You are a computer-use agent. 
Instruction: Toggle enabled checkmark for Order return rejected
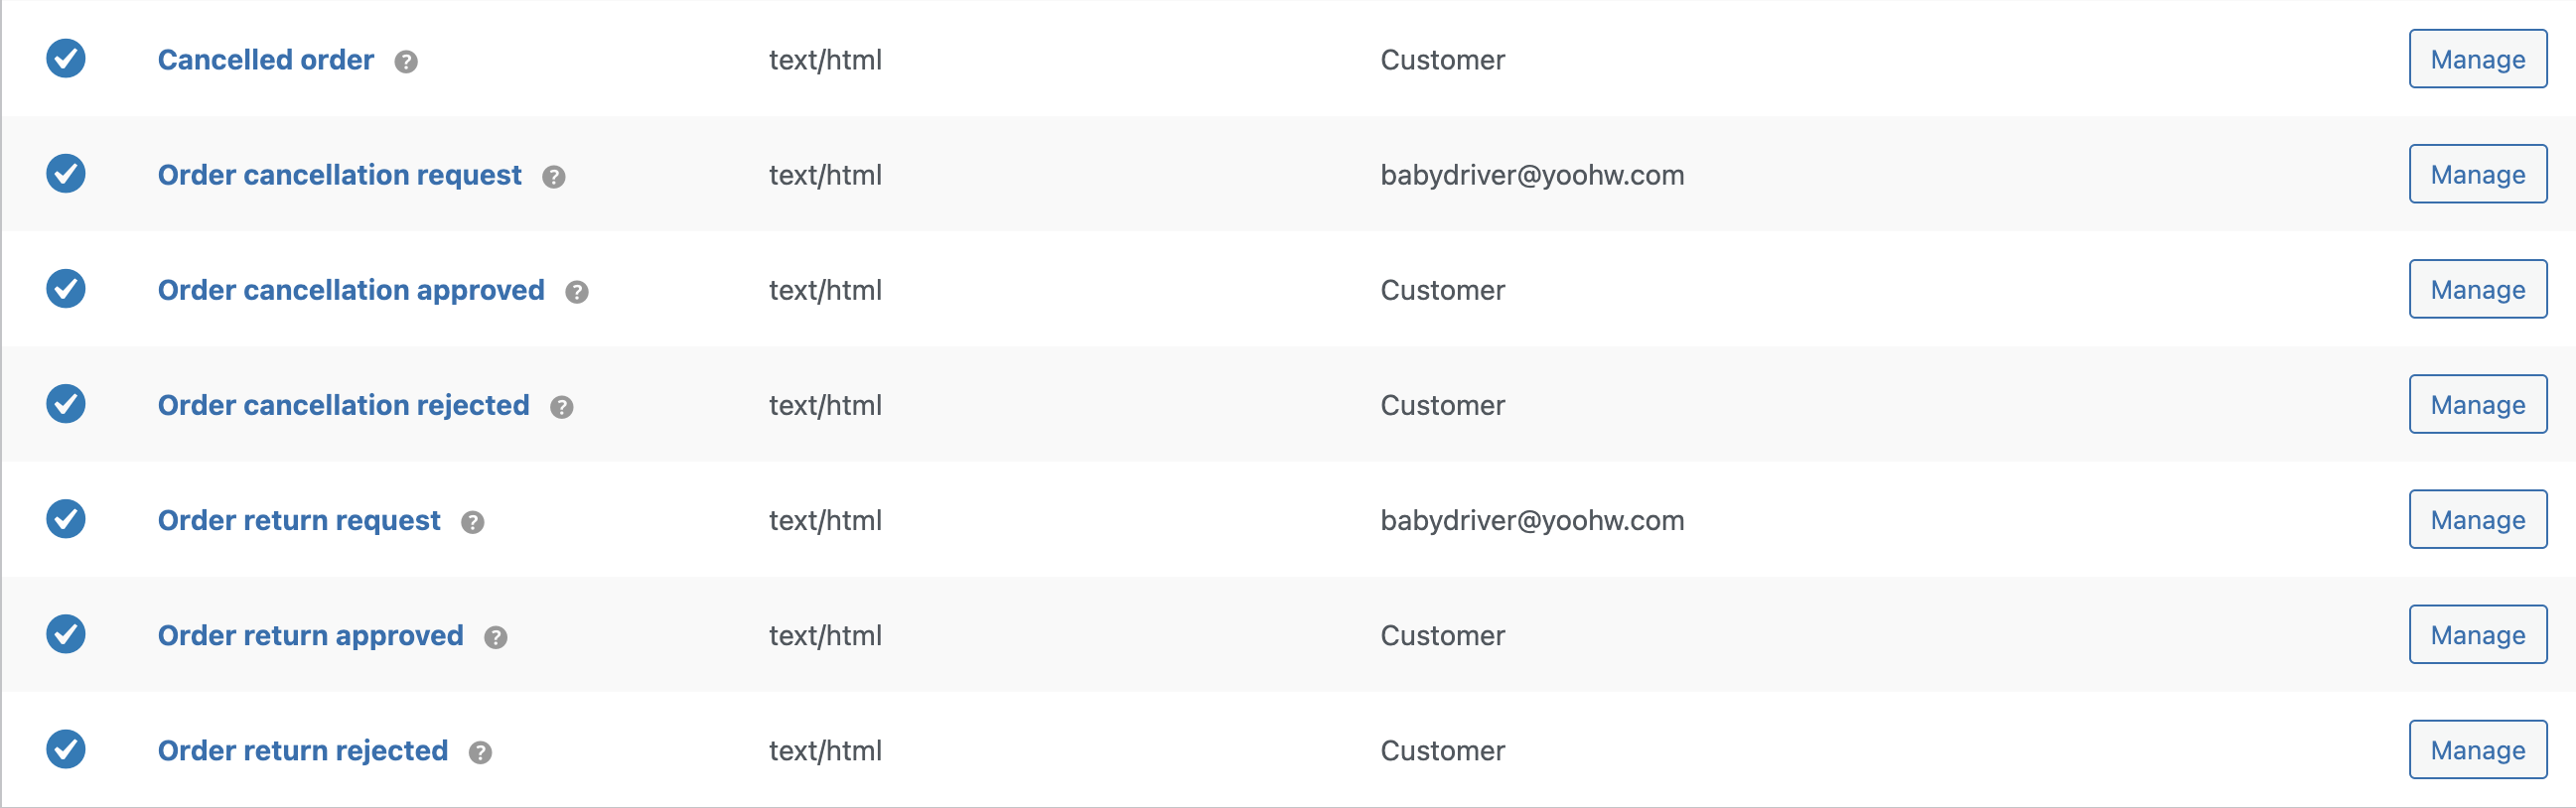tap(66, 749)
